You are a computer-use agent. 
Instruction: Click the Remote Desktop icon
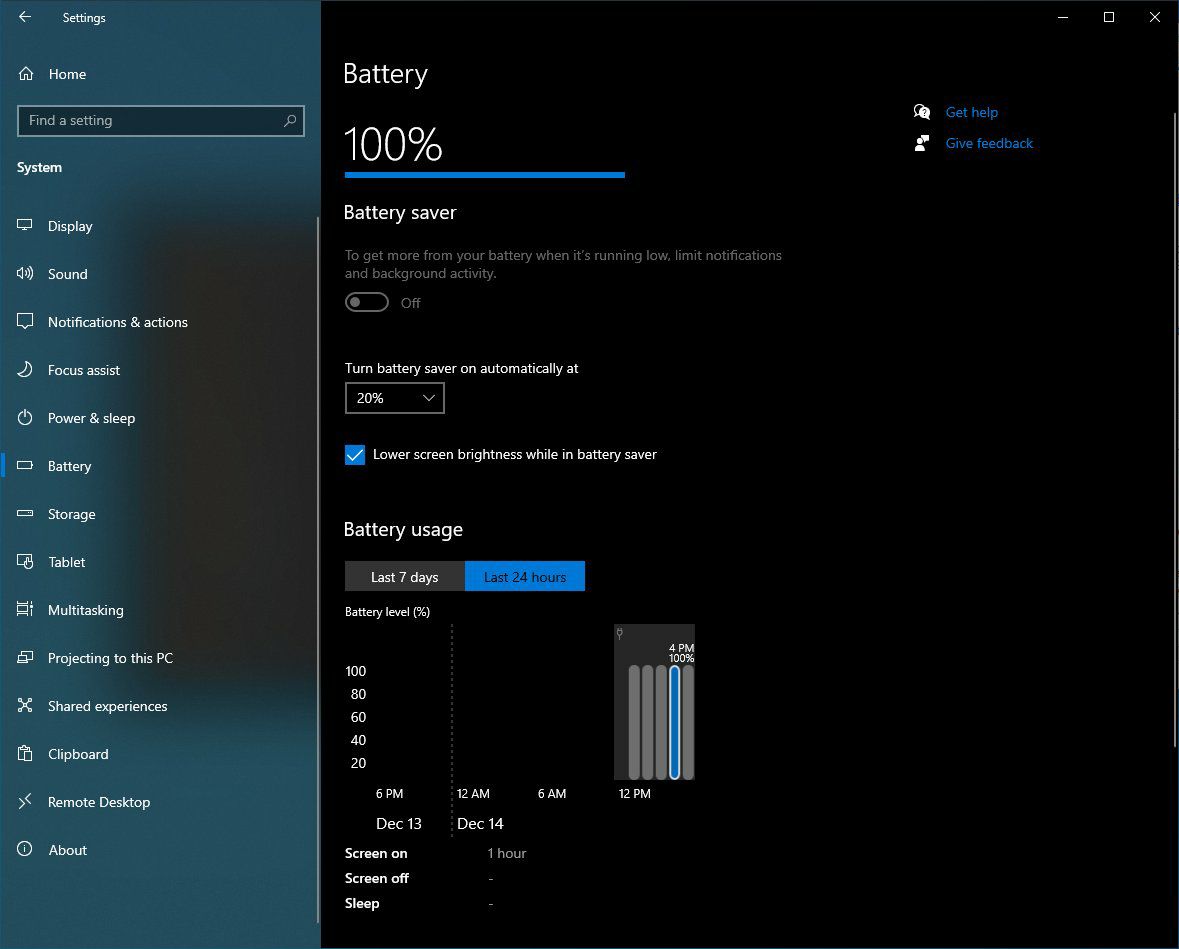25,802
